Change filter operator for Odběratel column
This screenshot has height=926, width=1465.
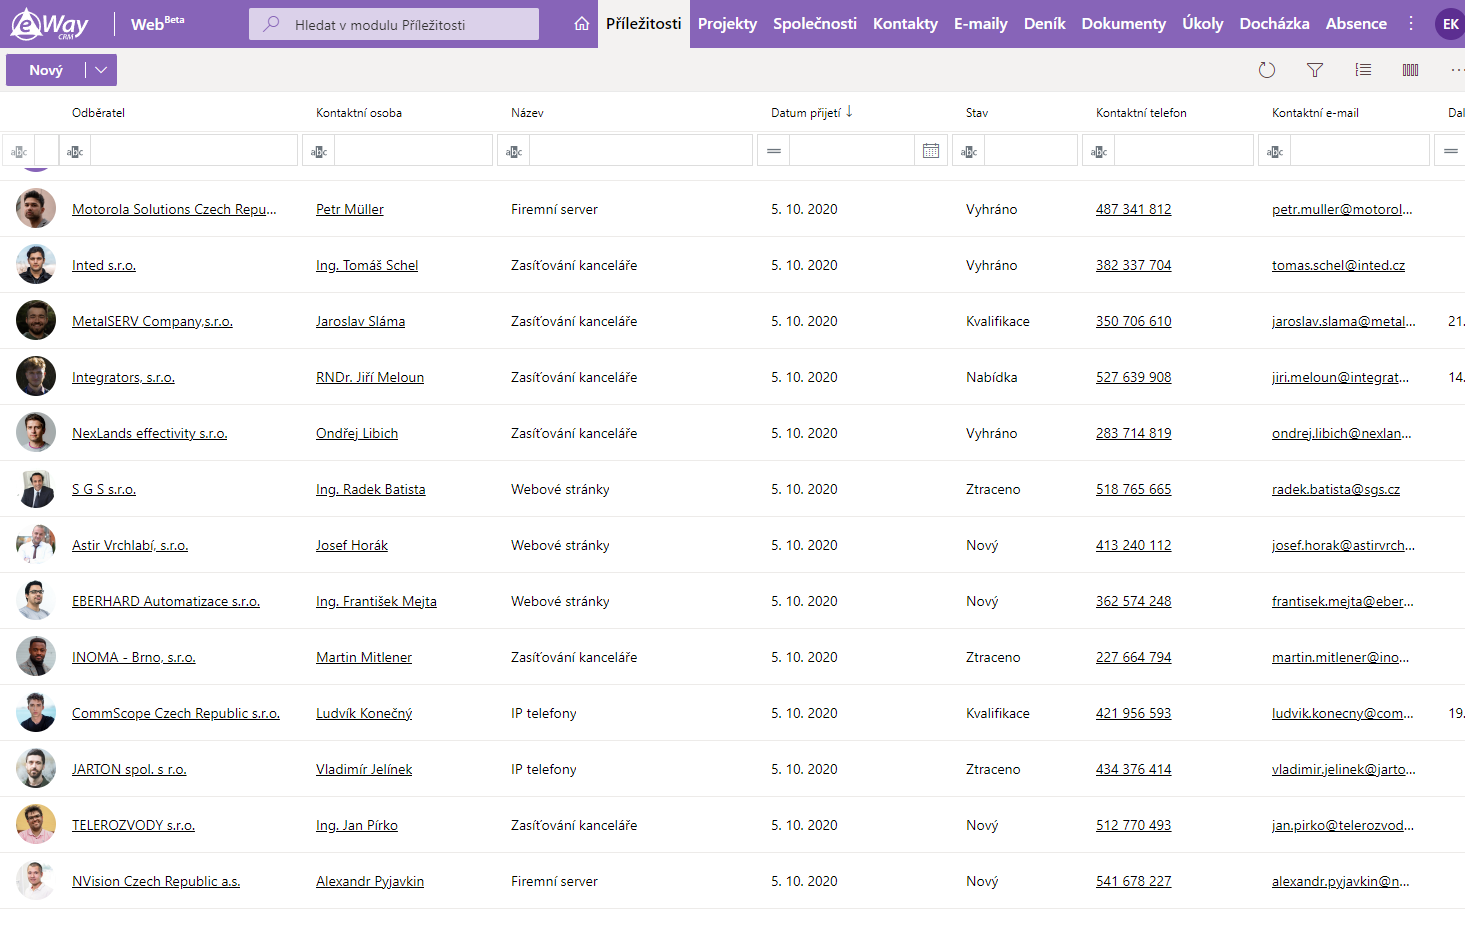75,151
